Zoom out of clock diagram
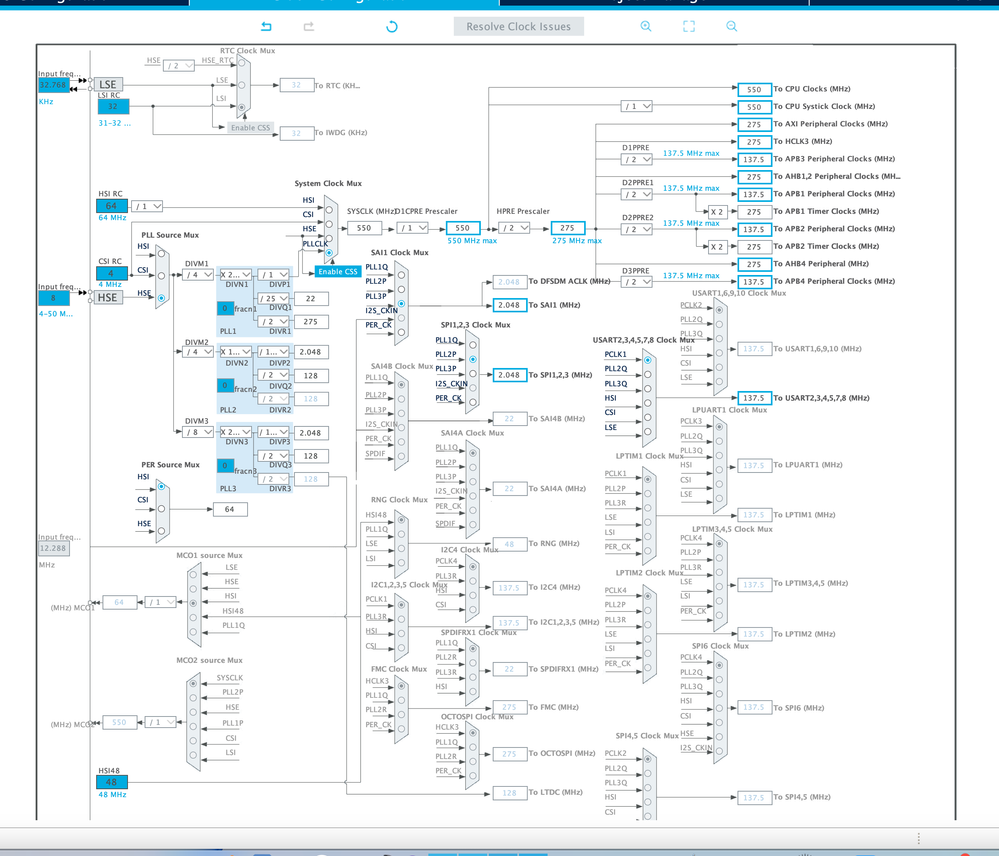 coord(731,26)
